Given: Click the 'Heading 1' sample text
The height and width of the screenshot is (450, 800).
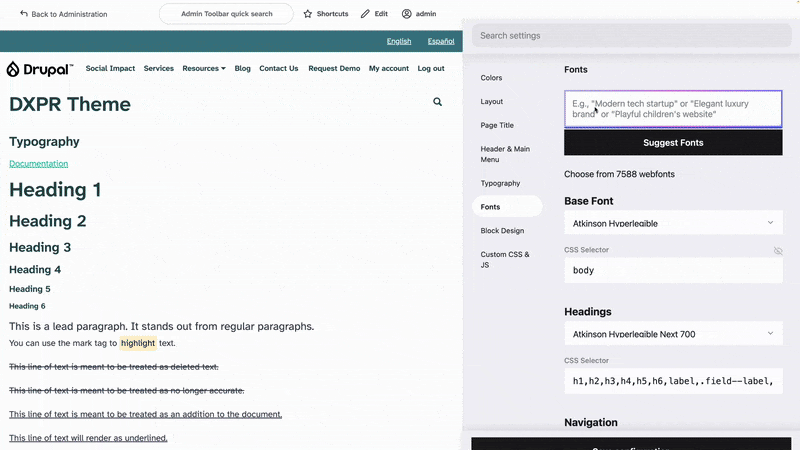Looking at the screenshot, I should (55, 190).
